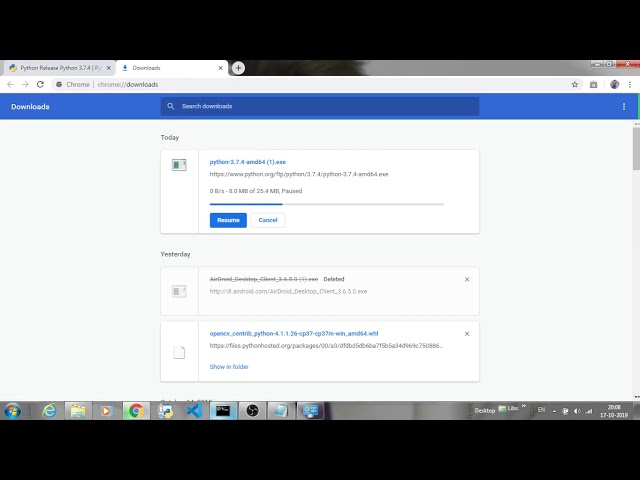Cancel the Python download
Image resolution: width=640 pixels, height=480 pixels.
(x=268, y=220)
